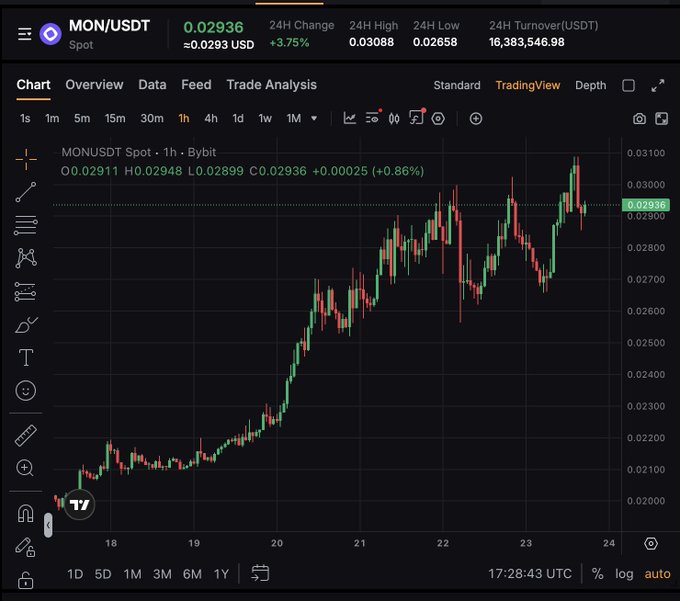680x601 pixels.
Task: Open the go to date calendar icon
Action: 260,573
